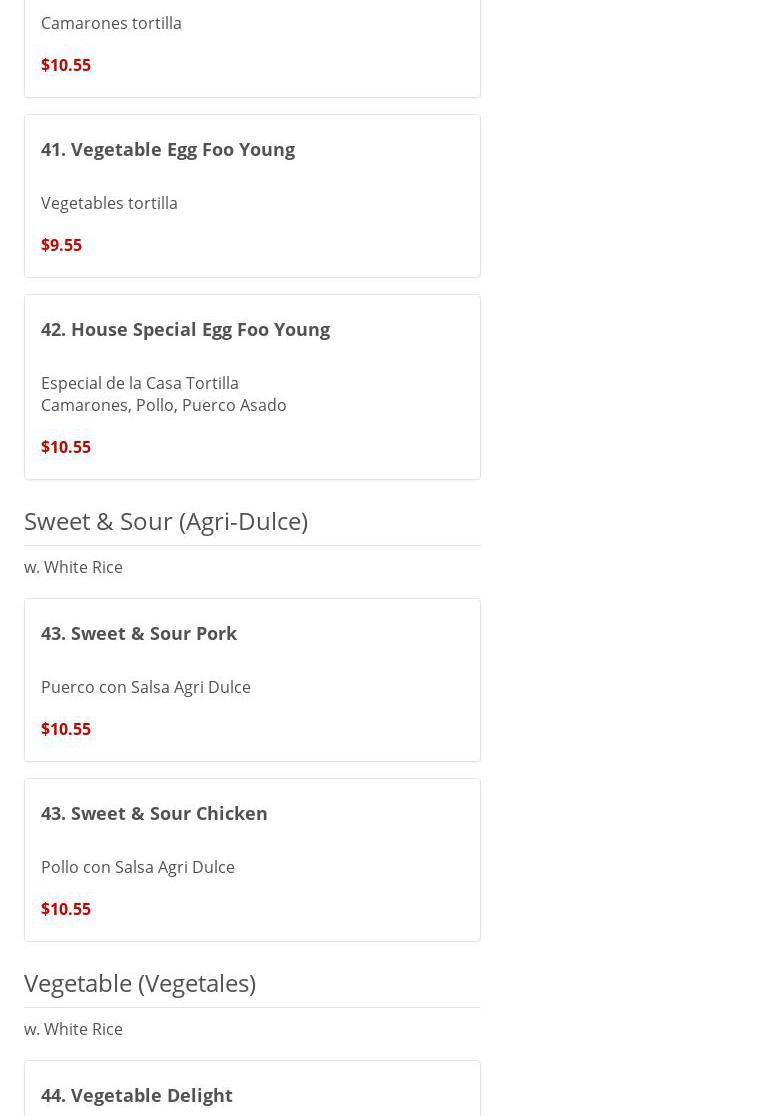Image resolution: width=770 pixels, height=1116 pixels.
Task: Click the Vegetable (Vegetales) section heading
Action: click(140, 983)
